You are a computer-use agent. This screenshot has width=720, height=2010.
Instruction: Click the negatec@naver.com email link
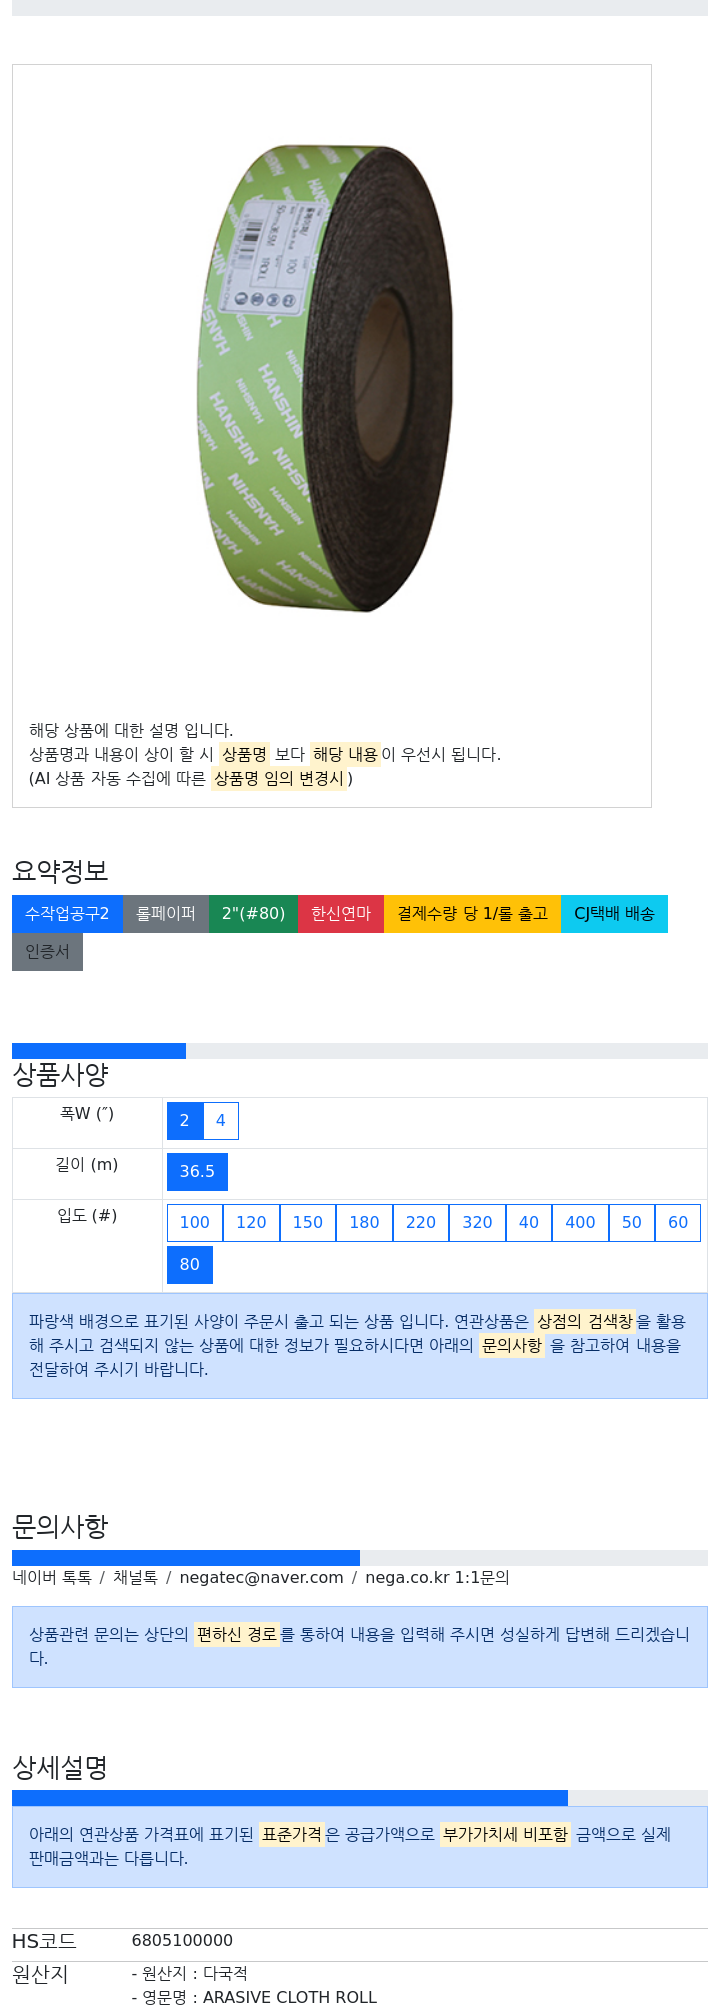click(x=261, y=1577)
